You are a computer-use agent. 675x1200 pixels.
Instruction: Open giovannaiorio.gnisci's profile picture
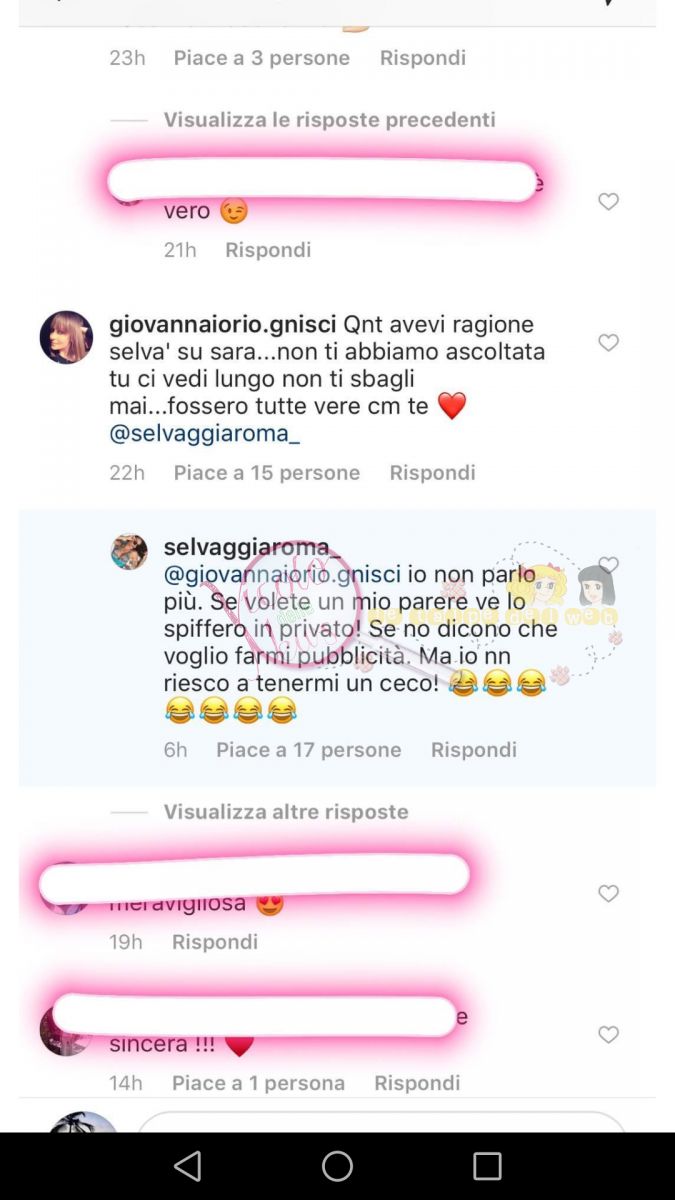tap(66, 337)
